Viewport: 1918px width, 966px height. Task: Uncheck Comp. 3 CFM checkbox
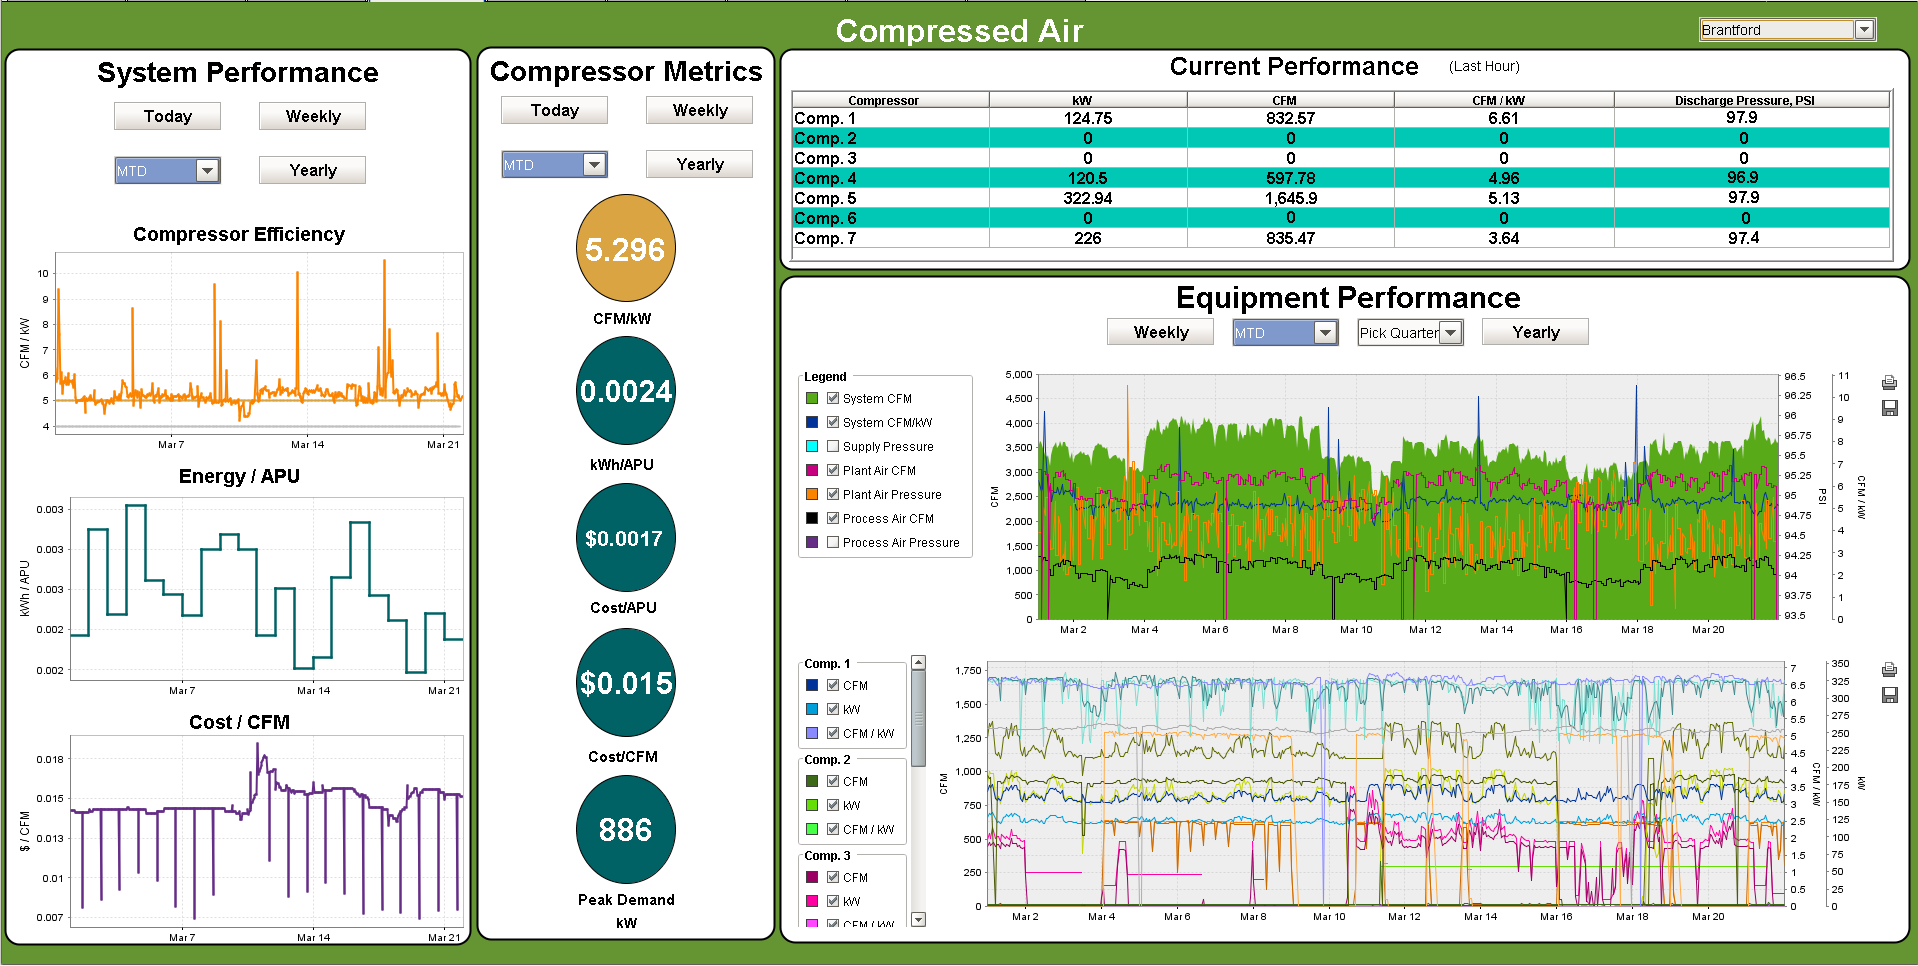tap(833, 877)
